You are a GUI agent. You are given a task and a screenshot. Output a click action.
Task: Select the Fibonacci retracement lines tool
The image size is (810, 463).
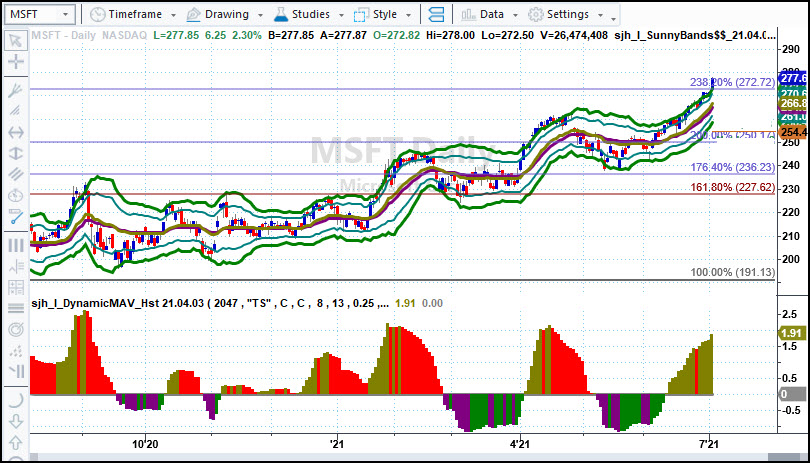[x=16, y=266]
